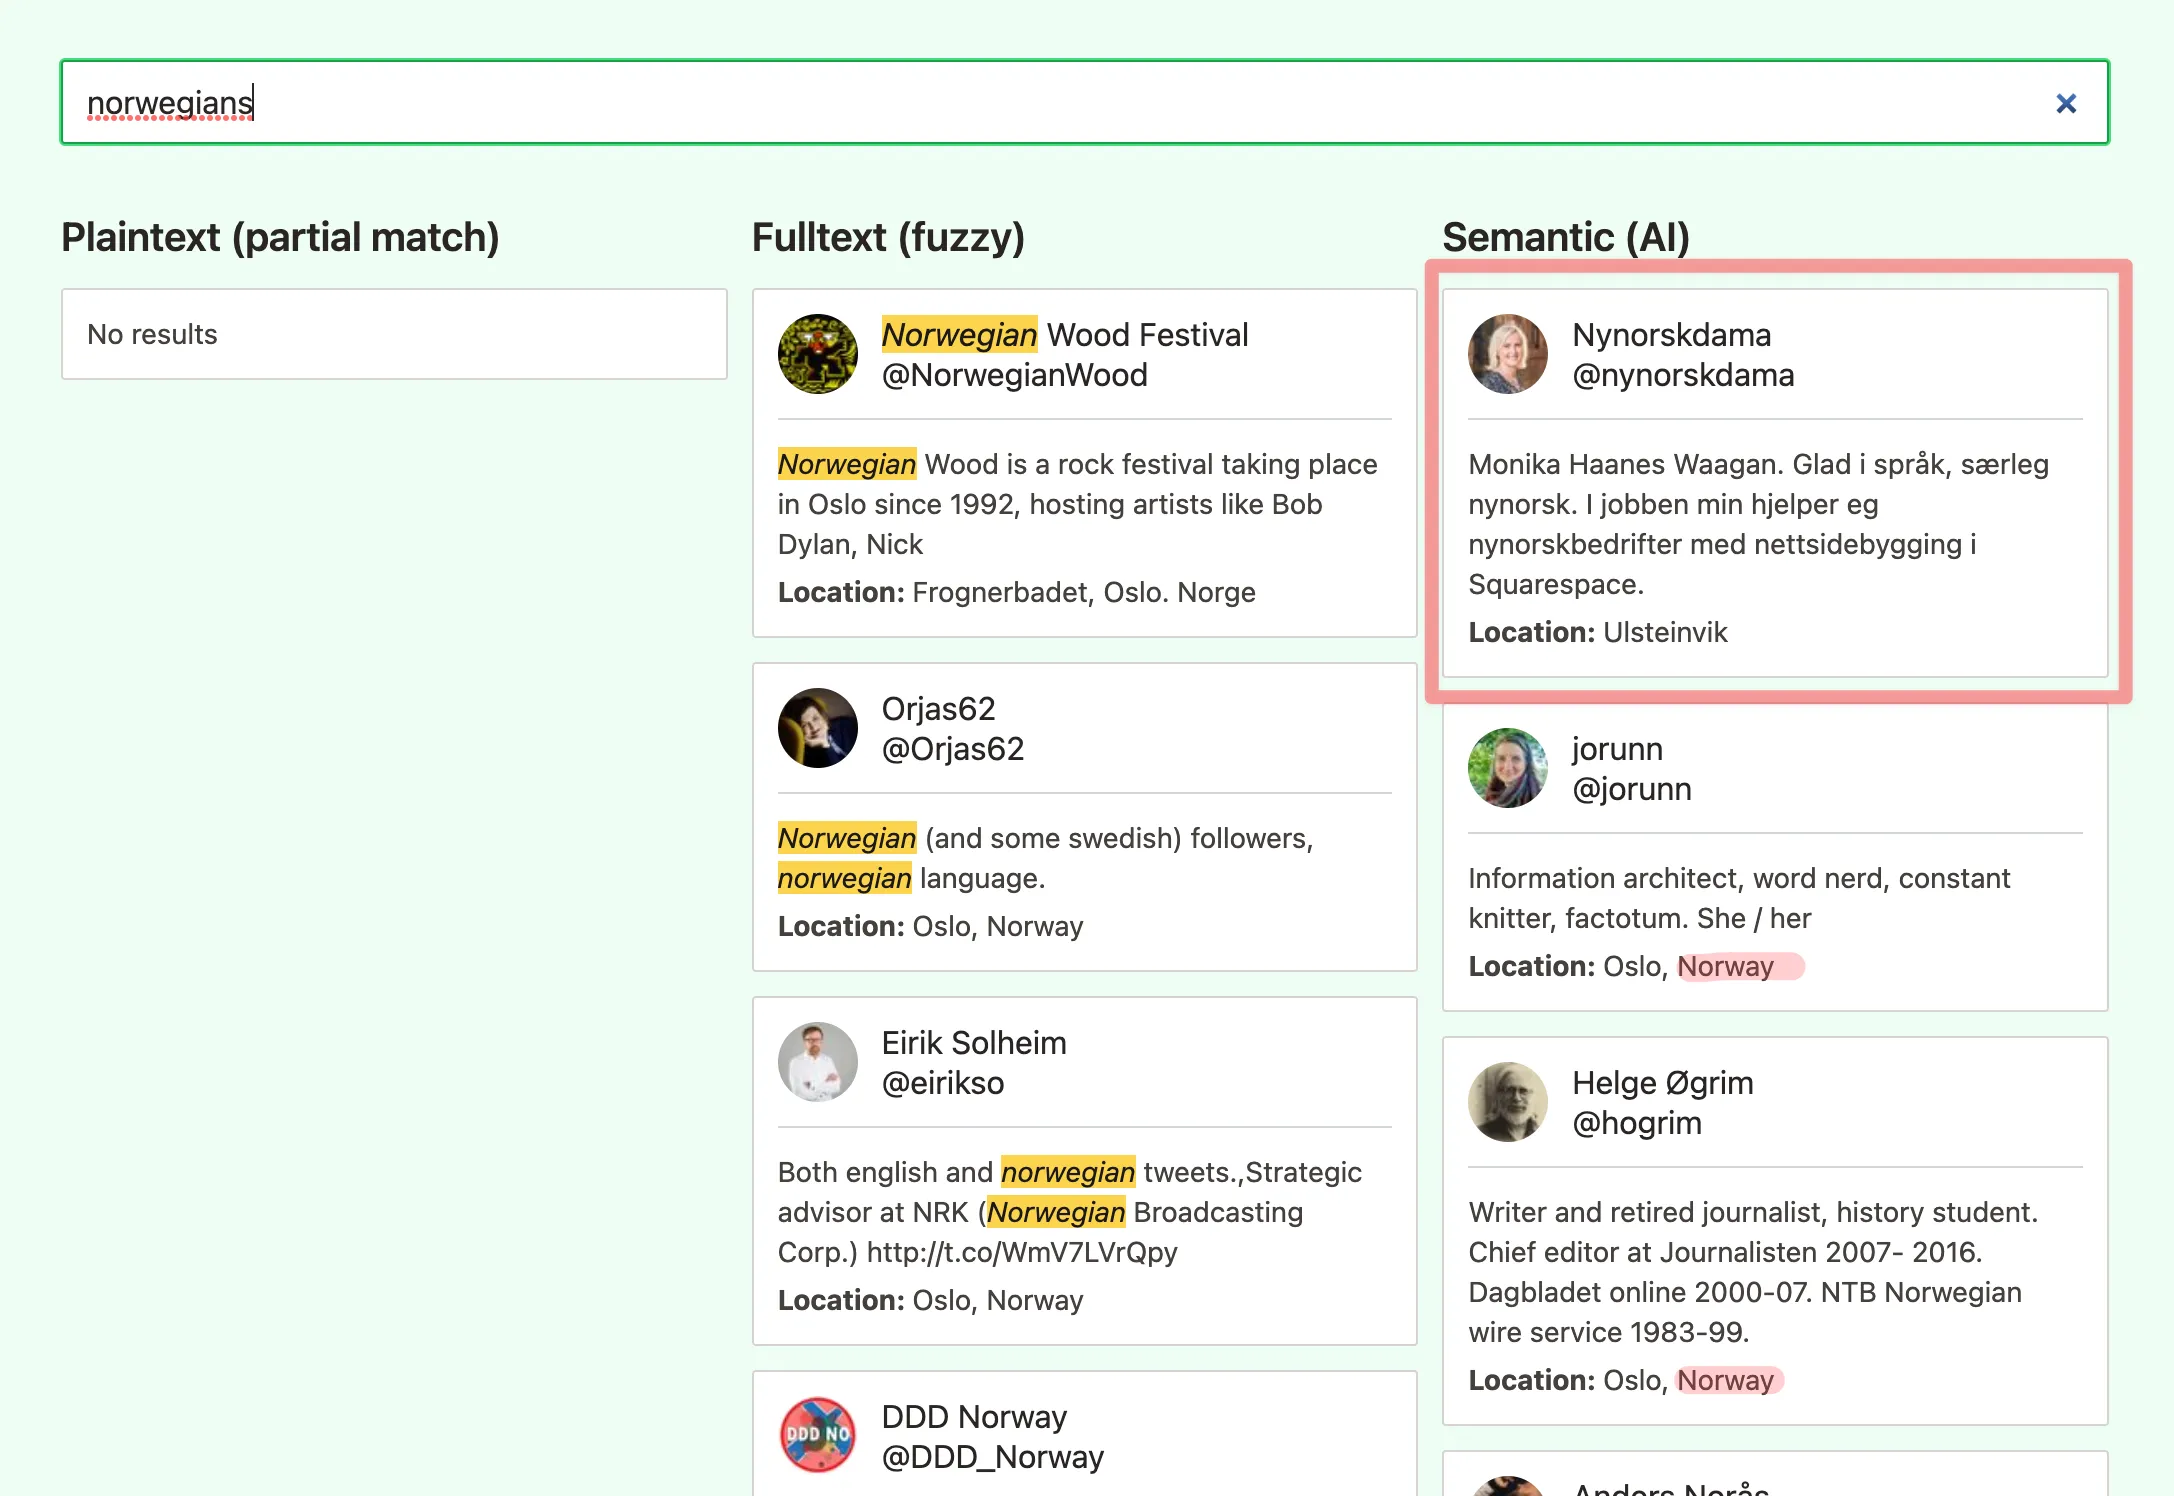Click Nynorskdama's profile picture

tap(1507, 353)
